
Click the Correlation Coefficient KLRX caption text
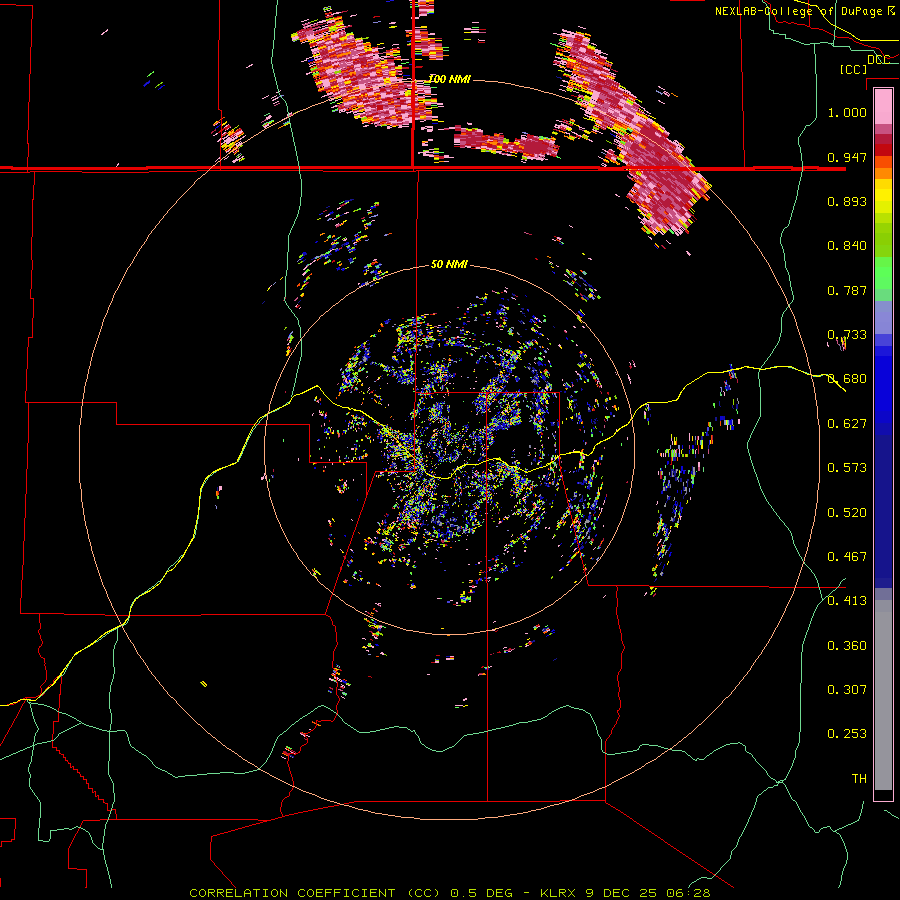click(x=450, y=893)
